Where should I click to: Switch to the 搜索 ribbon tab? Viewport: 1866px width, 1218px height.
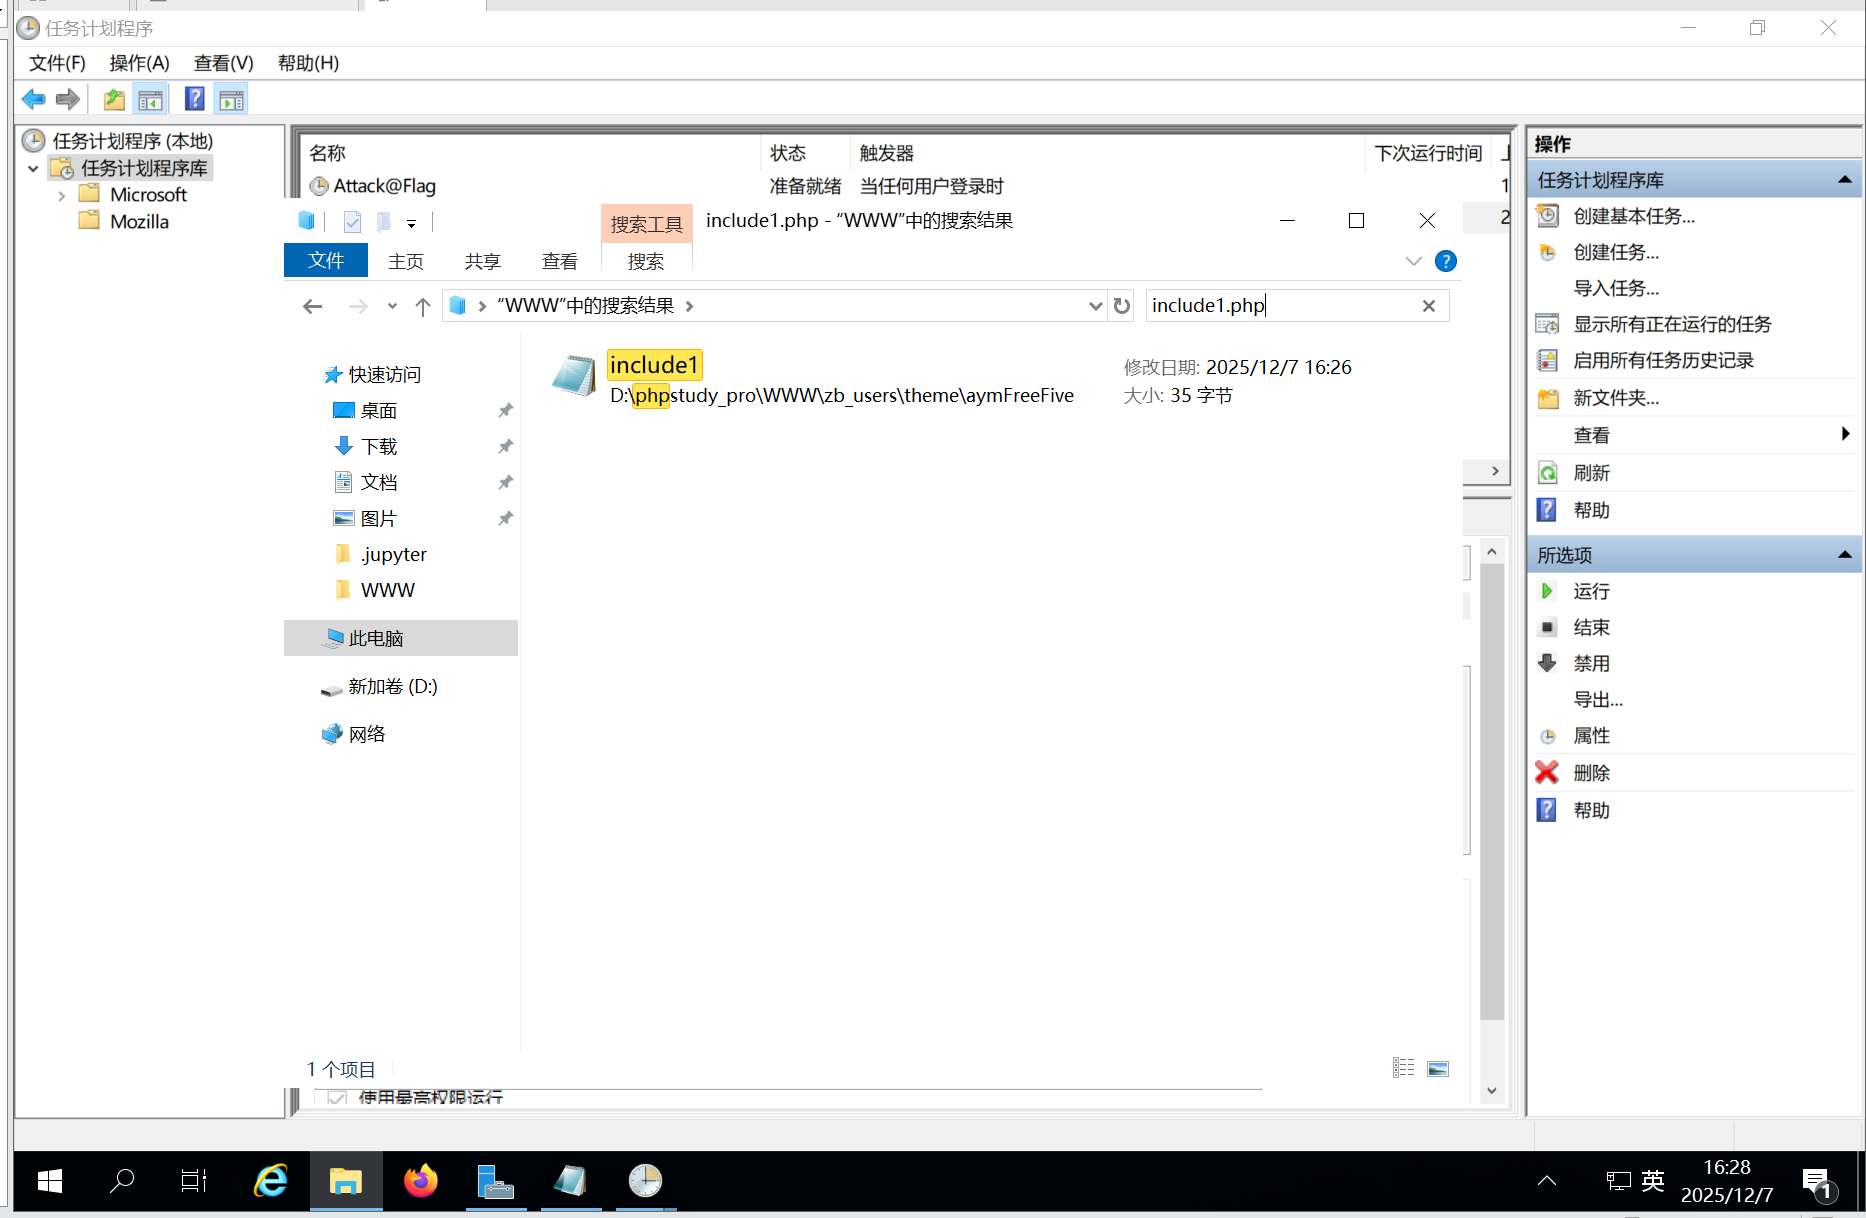coord(646,261)
